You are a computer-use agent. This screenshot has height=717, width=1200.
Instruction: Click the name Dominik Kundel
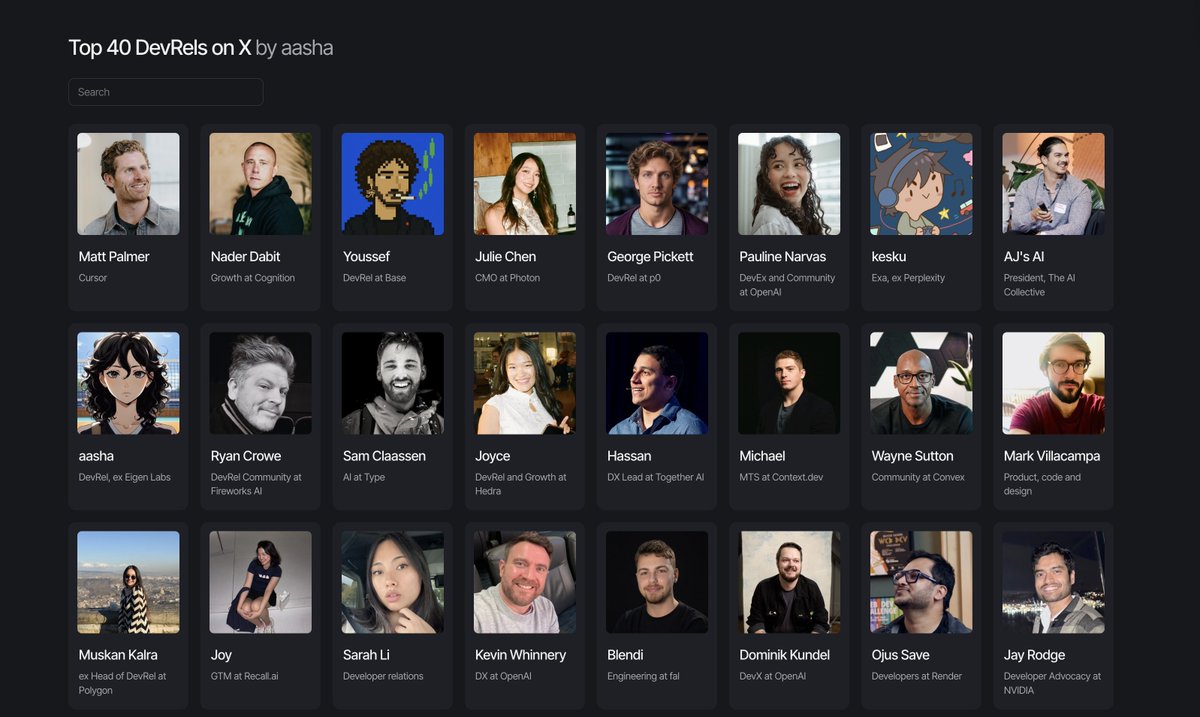pyautogui.click(x=787, y=655)
